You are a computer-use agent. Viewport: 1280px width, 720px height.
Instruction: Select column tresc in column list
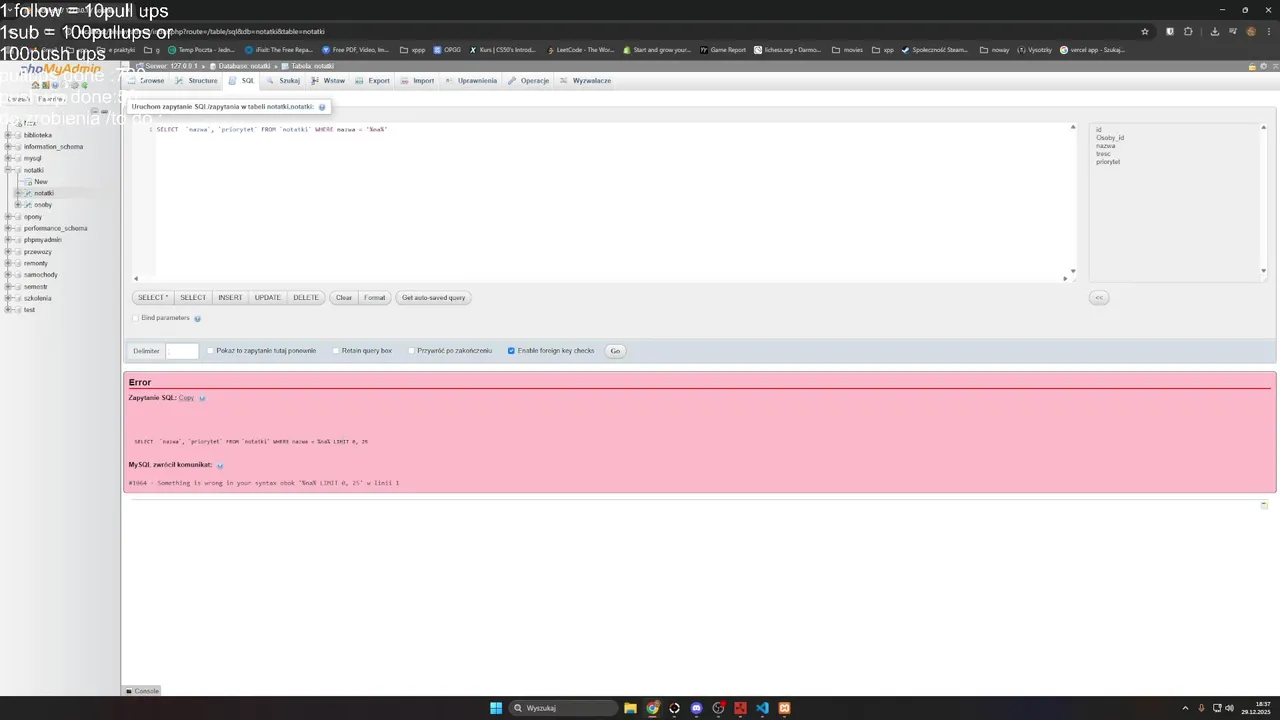(1103, 154)
